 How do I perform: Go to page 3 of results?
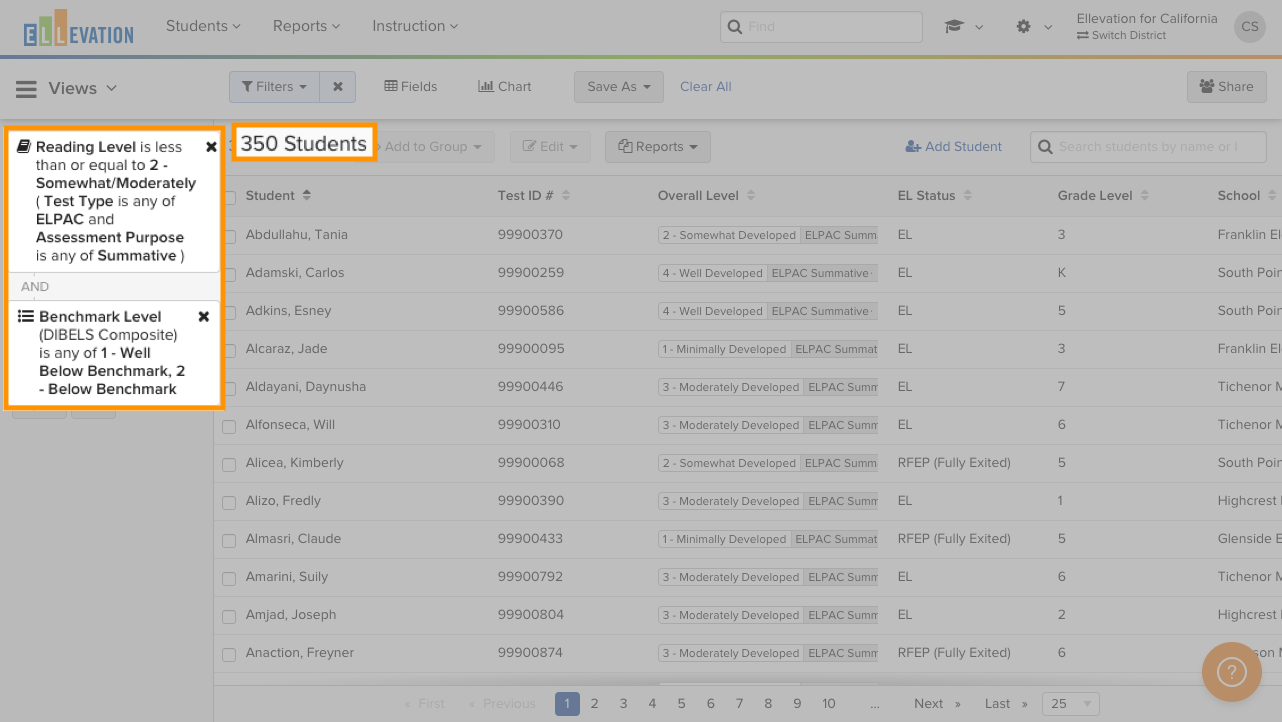(623, 704)
